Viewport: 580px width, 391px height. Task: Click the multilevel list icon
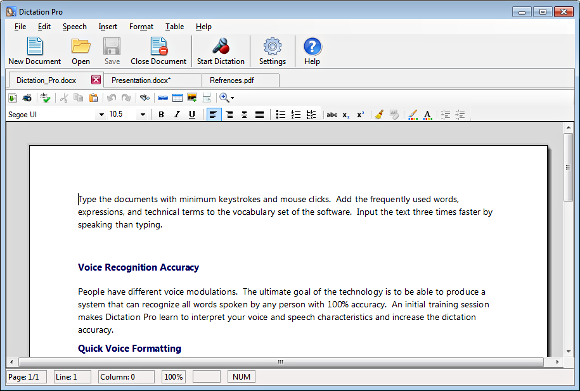tap(311, 115)
